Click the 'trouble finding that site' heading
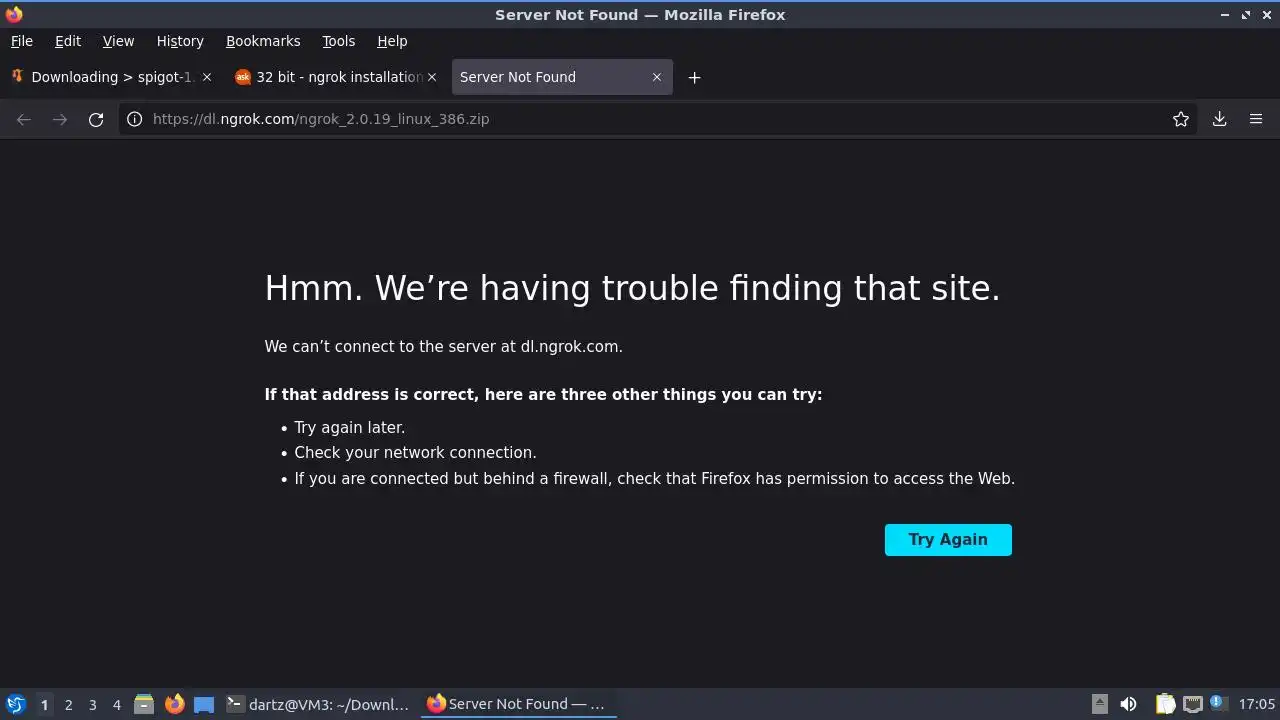1280x720 pixels. 632,288
